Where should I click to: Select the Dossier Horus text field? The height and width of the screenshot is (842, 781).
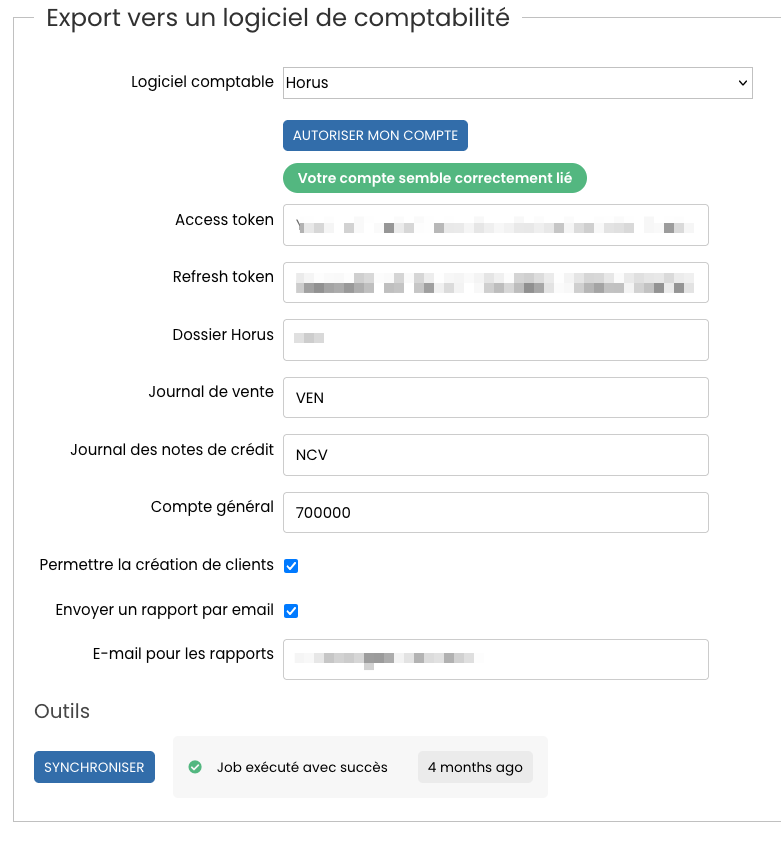[x=495, y=340]
